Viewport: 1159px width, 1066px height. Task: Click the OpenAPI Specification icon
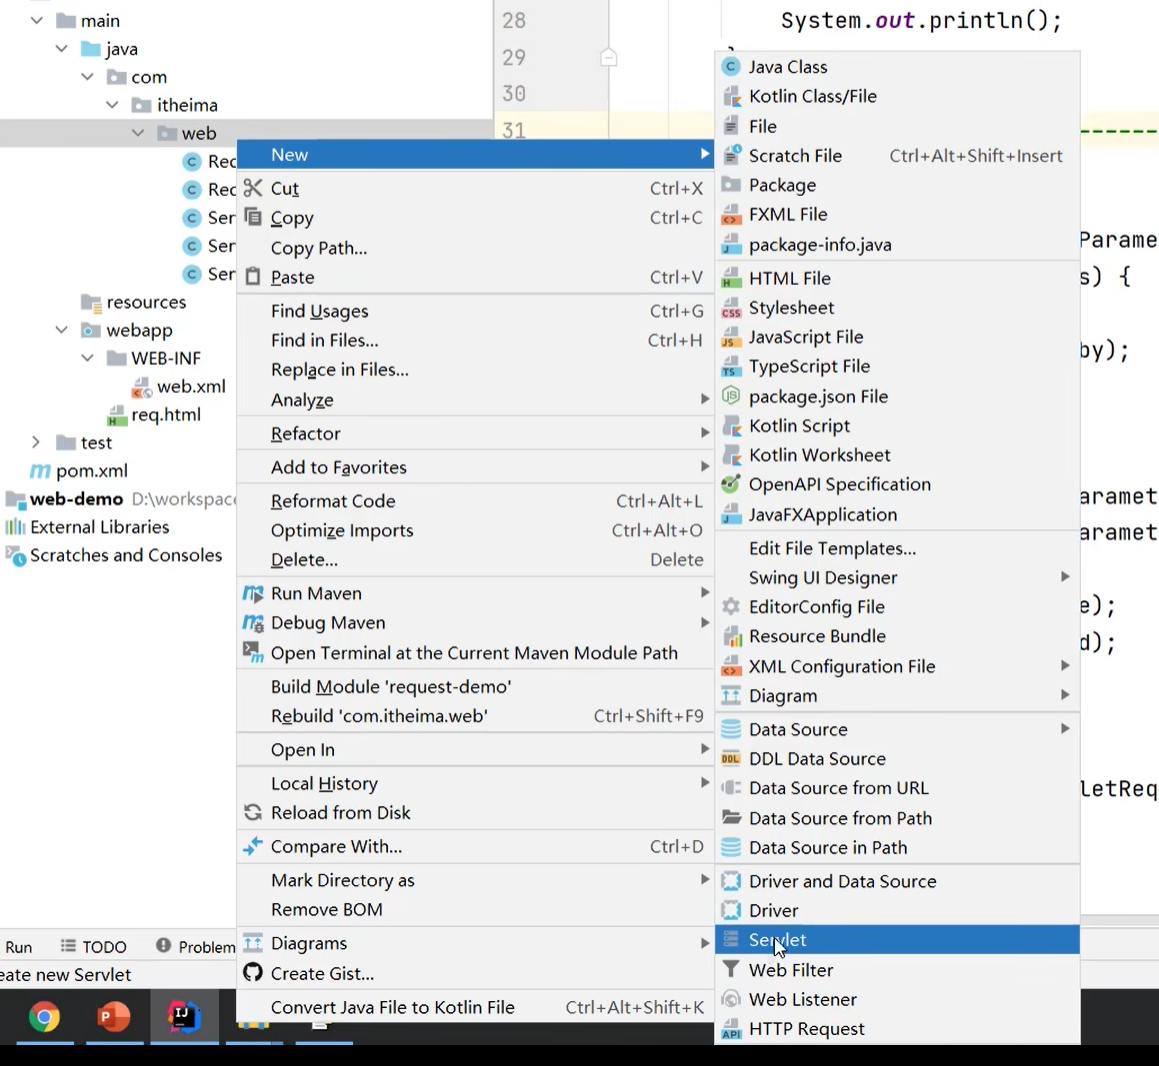pos(731,484)
